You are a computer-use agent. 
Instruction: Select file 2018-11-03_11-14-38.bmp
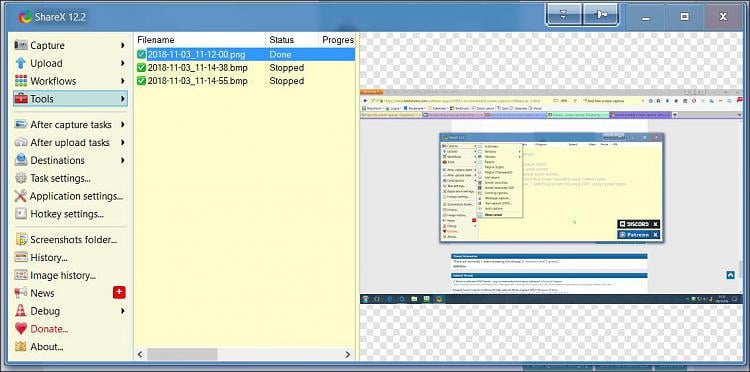pos(198,68)
